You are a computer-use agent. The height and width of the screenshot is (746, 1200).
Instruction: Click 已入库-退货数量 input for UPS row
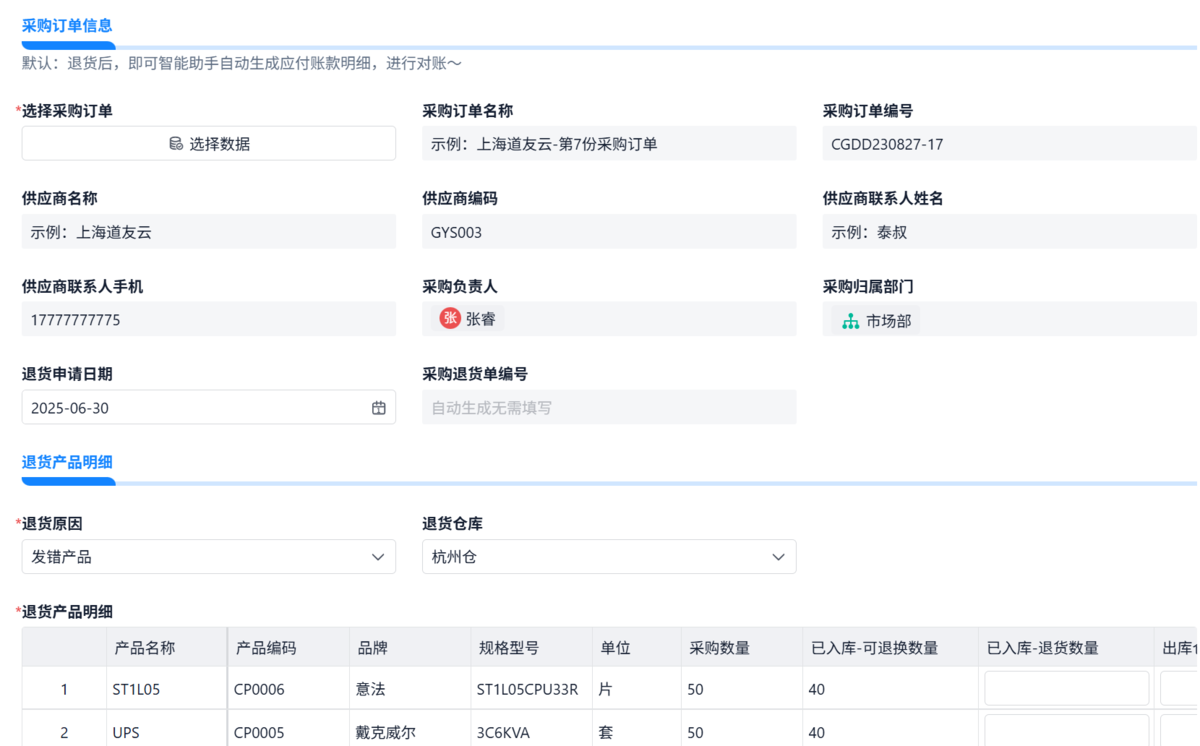1066,731
